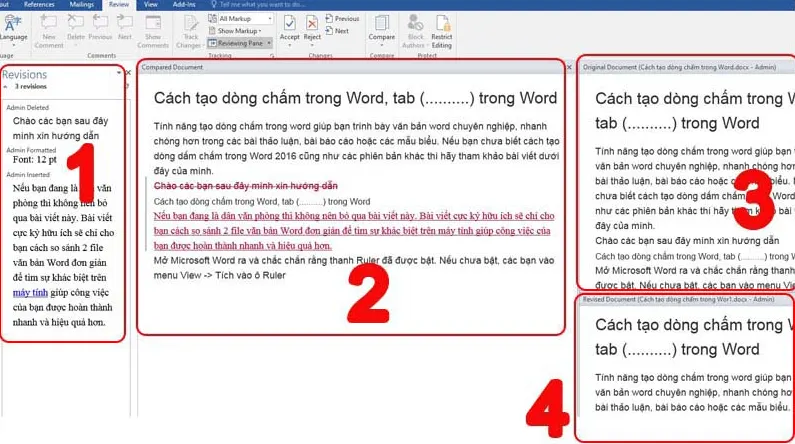Close the Compared Document pane

tap(569, 67)
